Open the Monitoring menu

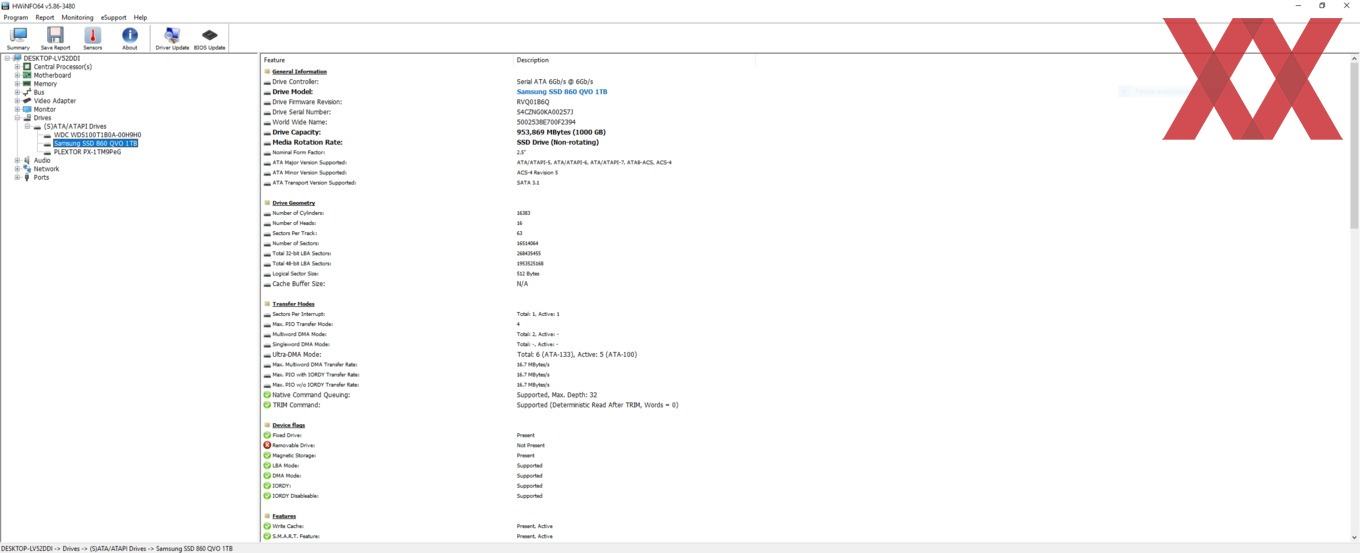[77, 17]
